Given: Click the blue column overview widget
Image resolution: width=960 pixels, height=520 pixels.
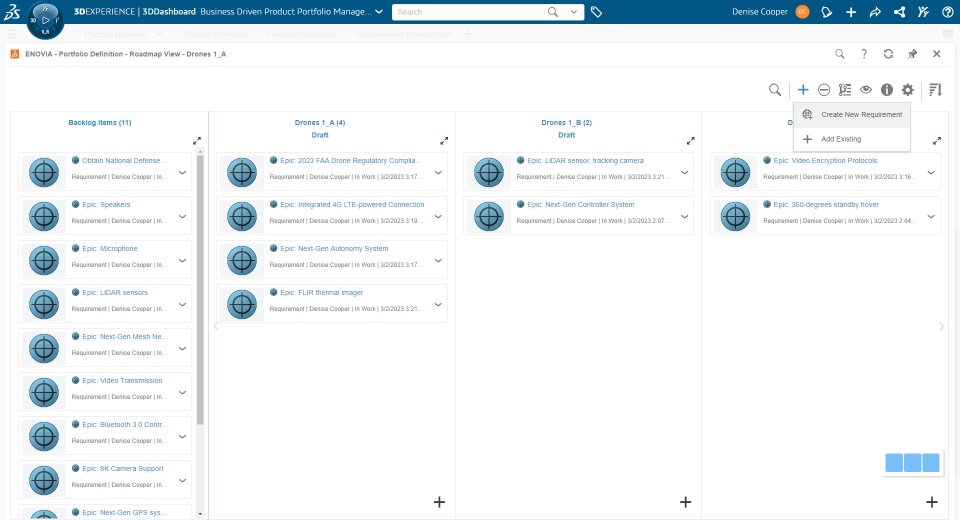Looking at the screenshot, I should [912, 463].
